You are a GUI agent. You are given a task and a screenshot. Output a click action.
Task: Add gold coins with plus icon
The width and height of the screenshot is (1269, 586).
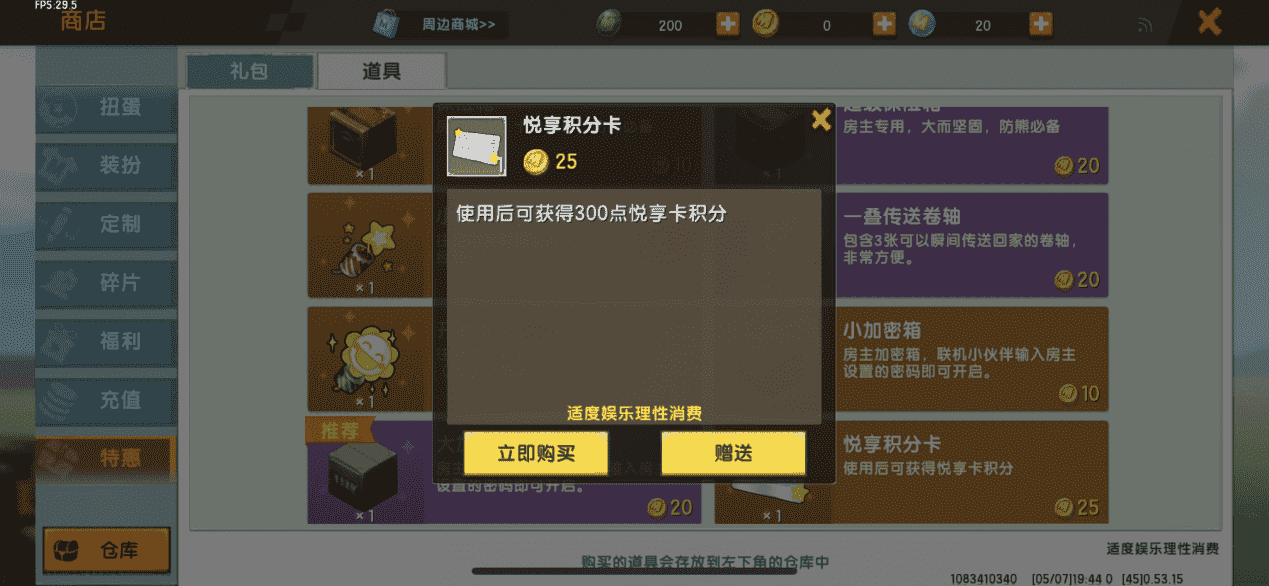884,24
